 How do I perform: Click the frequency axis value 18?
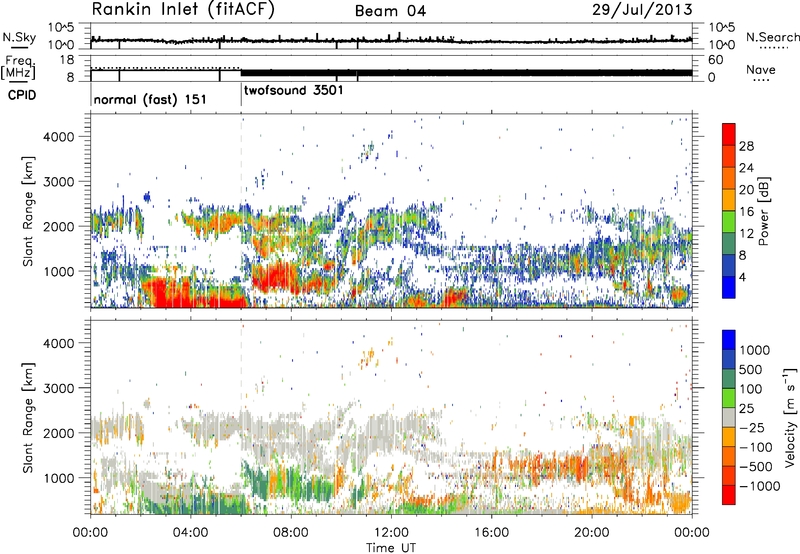tap(67, 60)
